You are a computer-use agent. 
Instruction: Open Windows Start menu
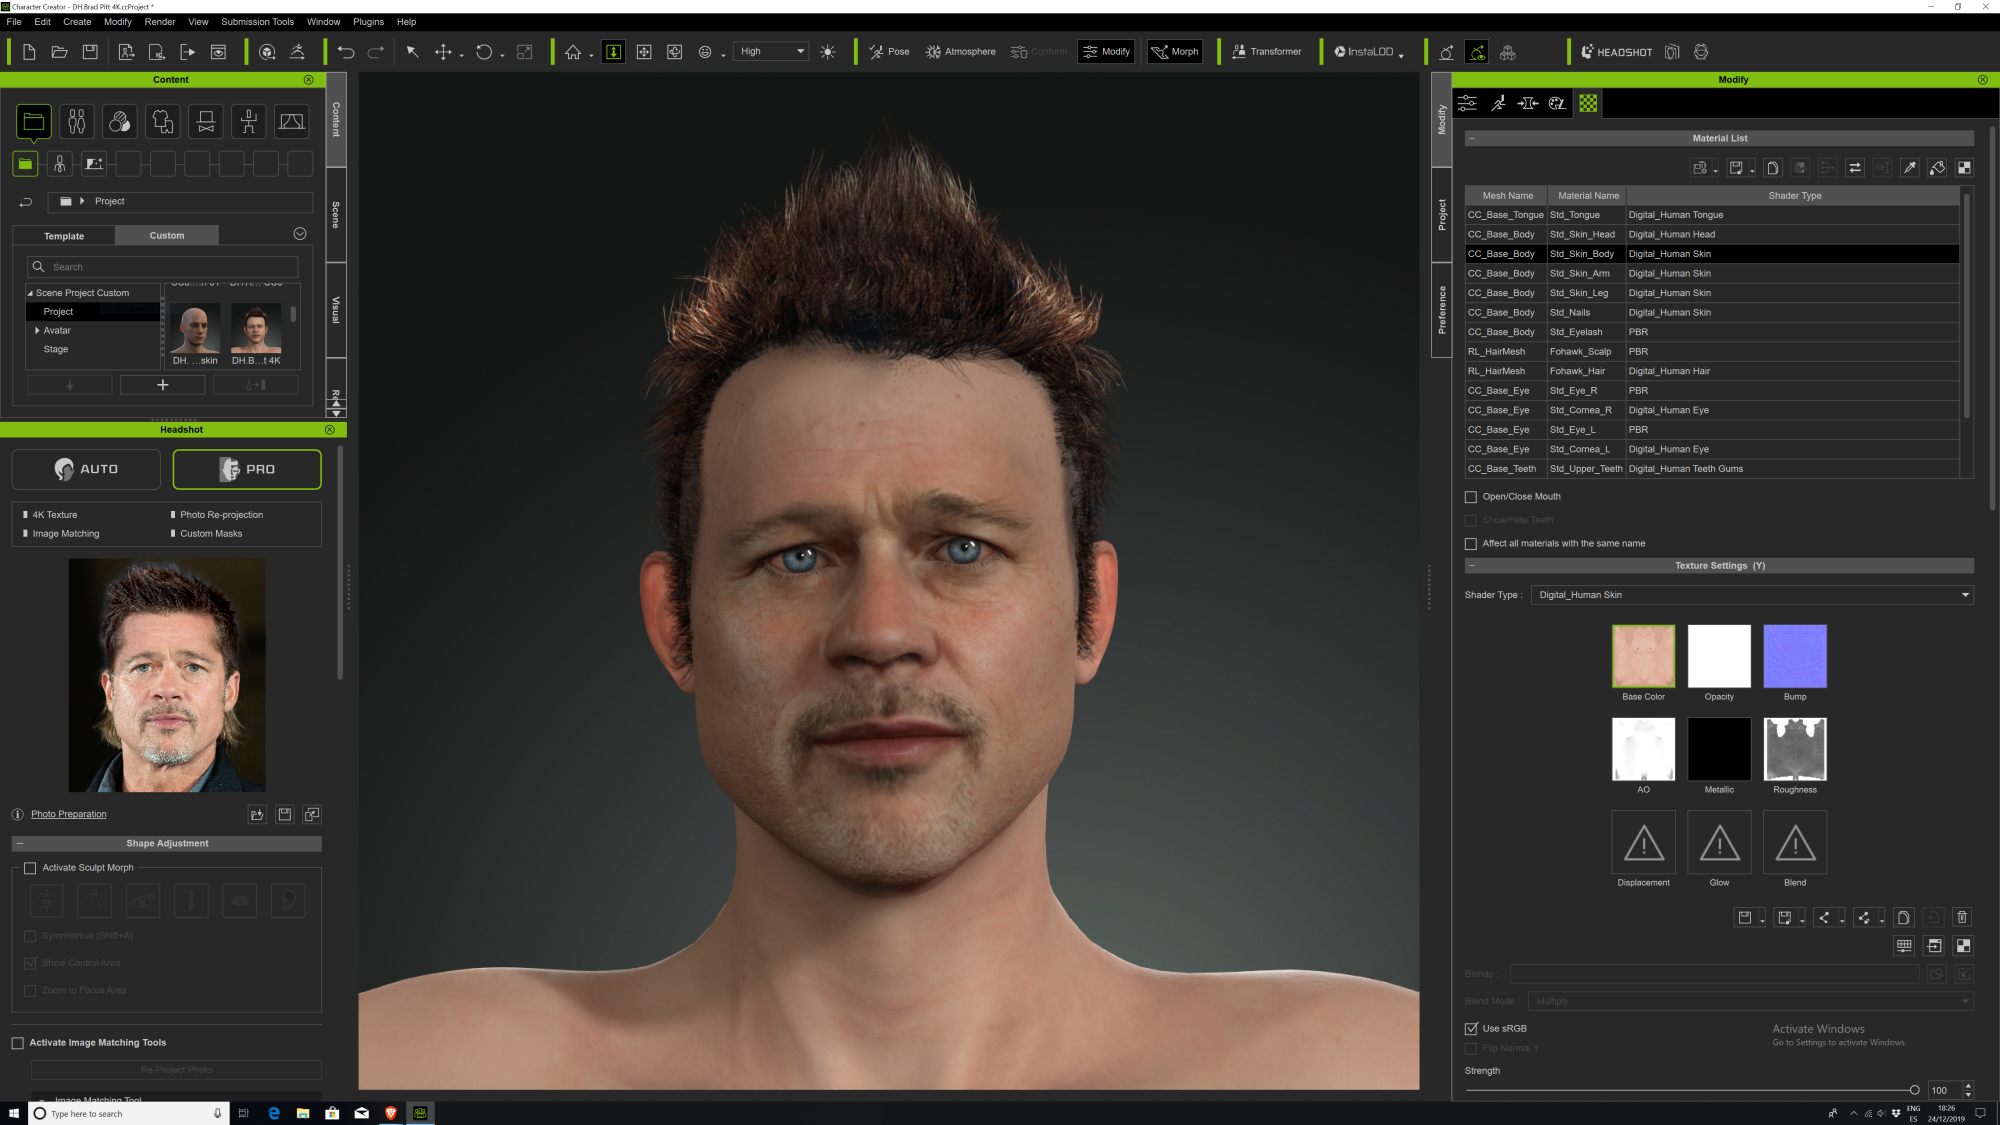[x=13, y=1113]
